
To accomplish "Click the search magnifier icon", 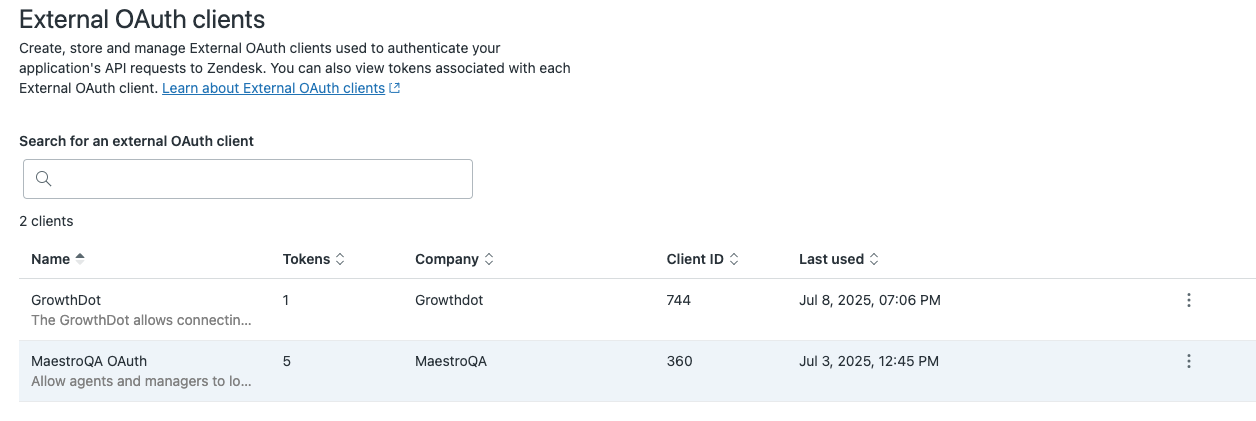I will pyautogui.click(x=43, y=179).
